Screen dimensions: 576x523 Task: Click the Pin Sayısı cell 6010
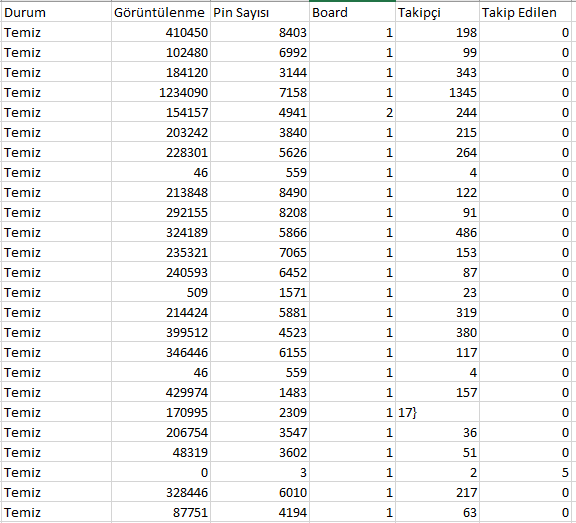pyautogui.click(x=260, y=492)
